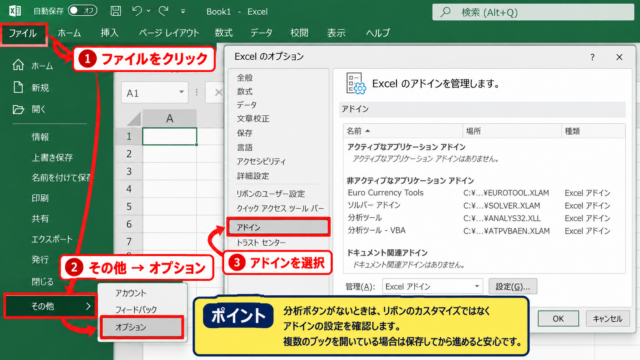Screen dimensions: 640x360
Task: Sort add-ins by 種類 column header
Action: (593, 131)
